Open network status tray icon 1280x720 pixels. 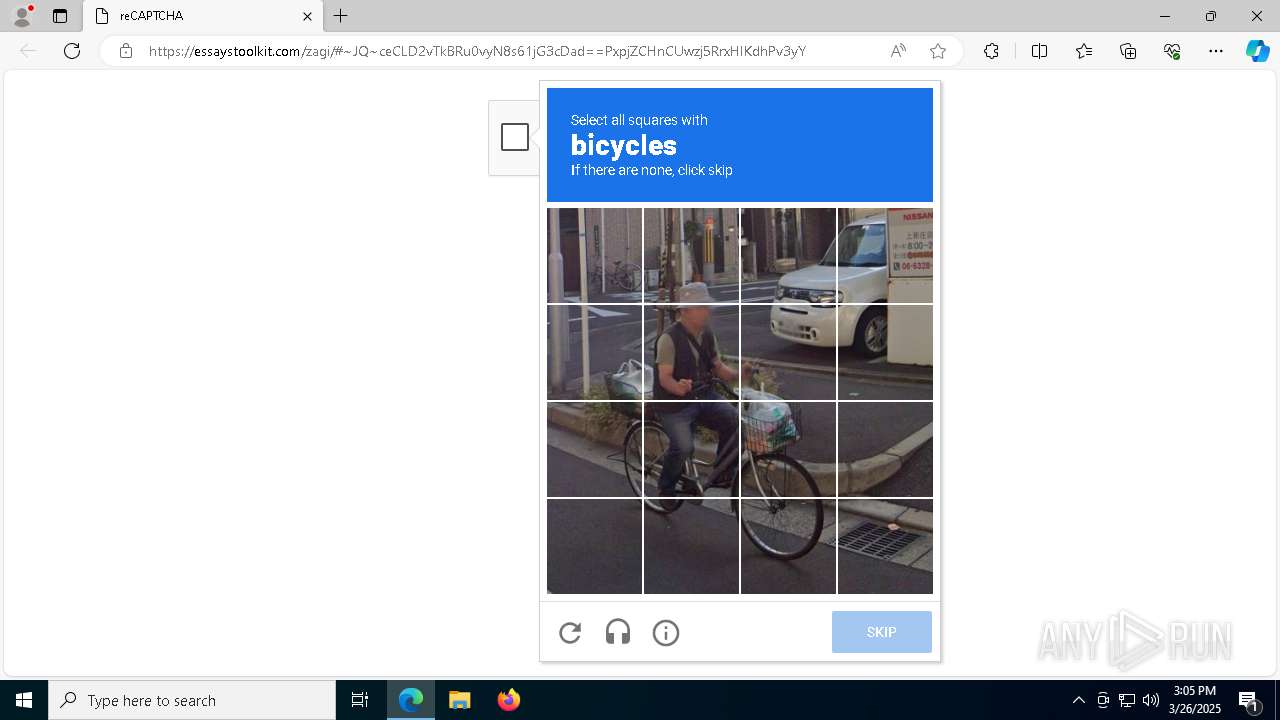point(1127,700)
